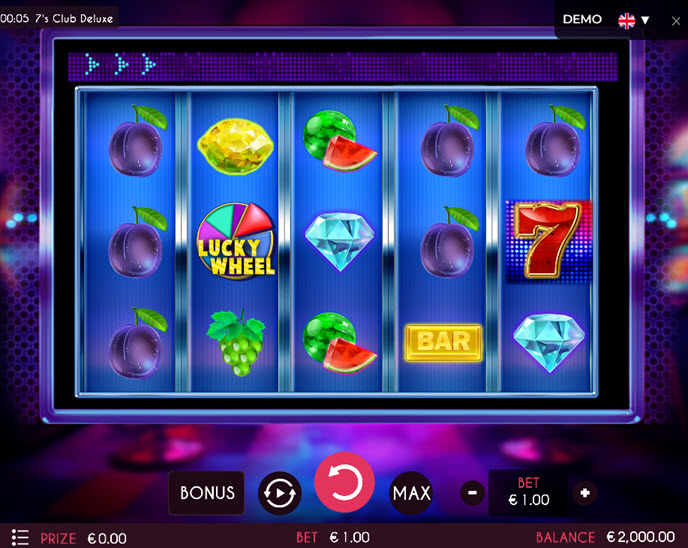Click the DEMO label
This screenshot has height=548, width=688.
(x=582, y=19)
